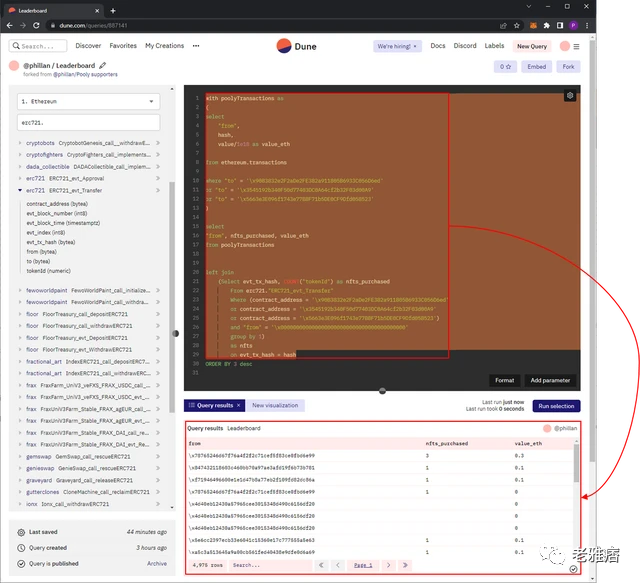
Task: Grab the editor-results divider handle
Action: coord(382,391)
